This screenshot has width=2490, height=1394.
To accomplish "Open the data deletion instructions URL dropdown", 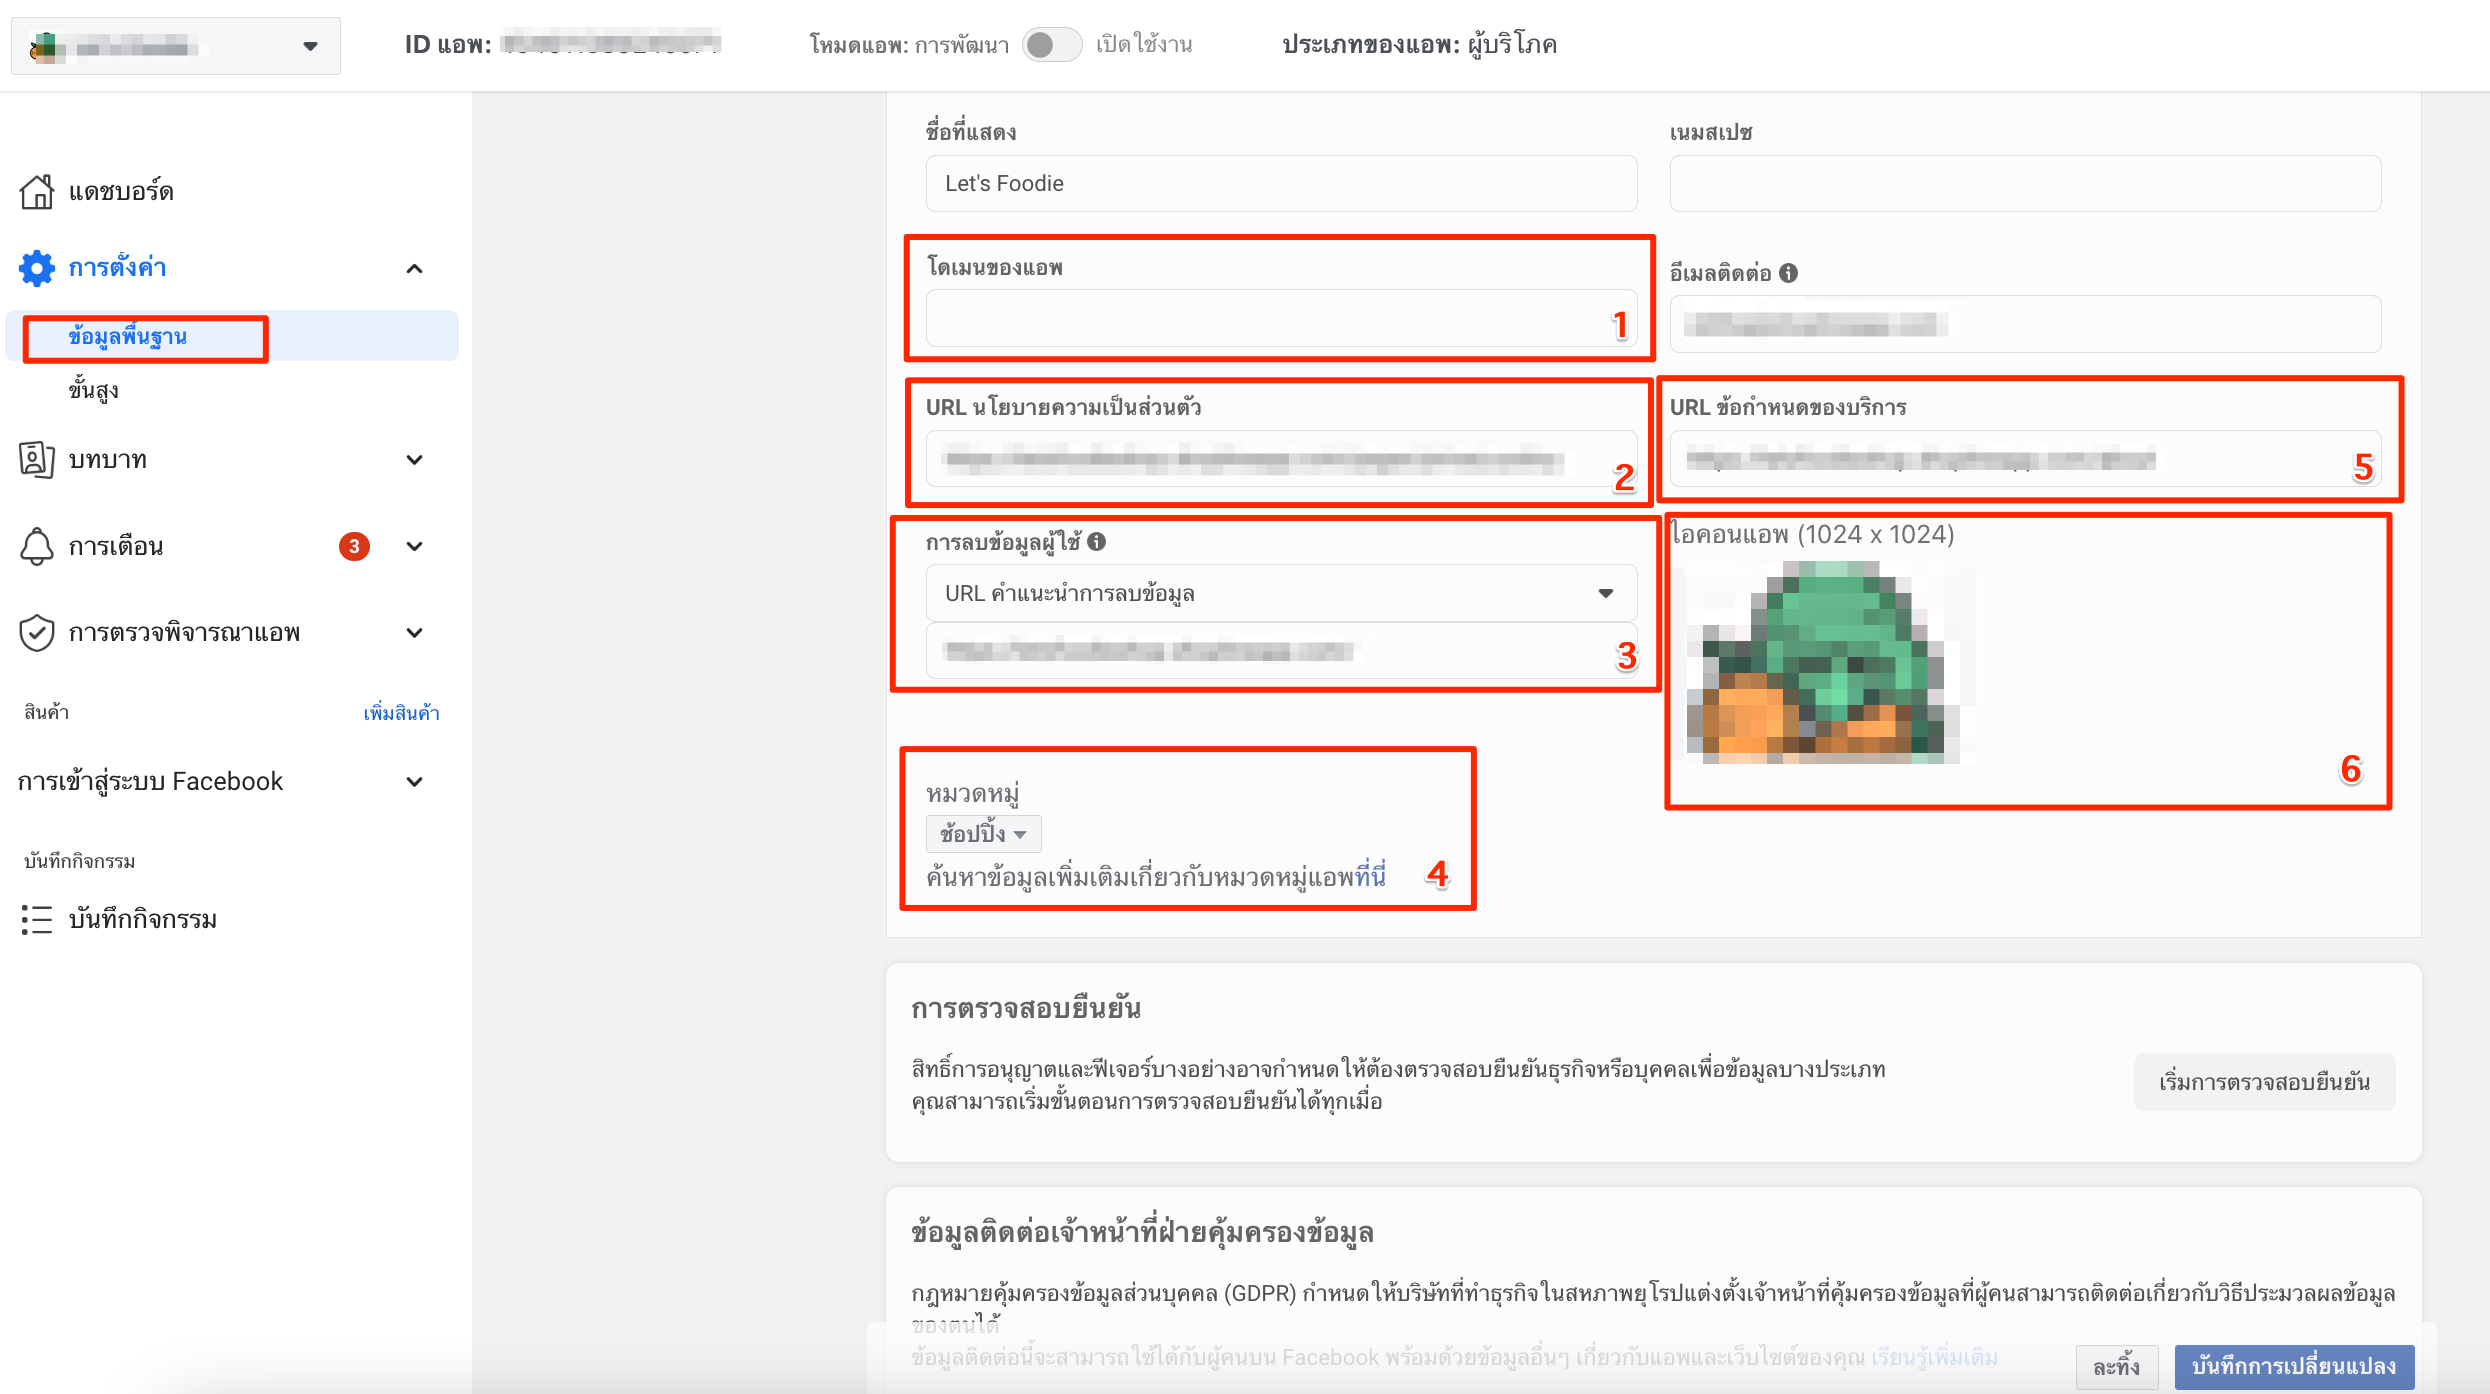I will coord(1281,593).
